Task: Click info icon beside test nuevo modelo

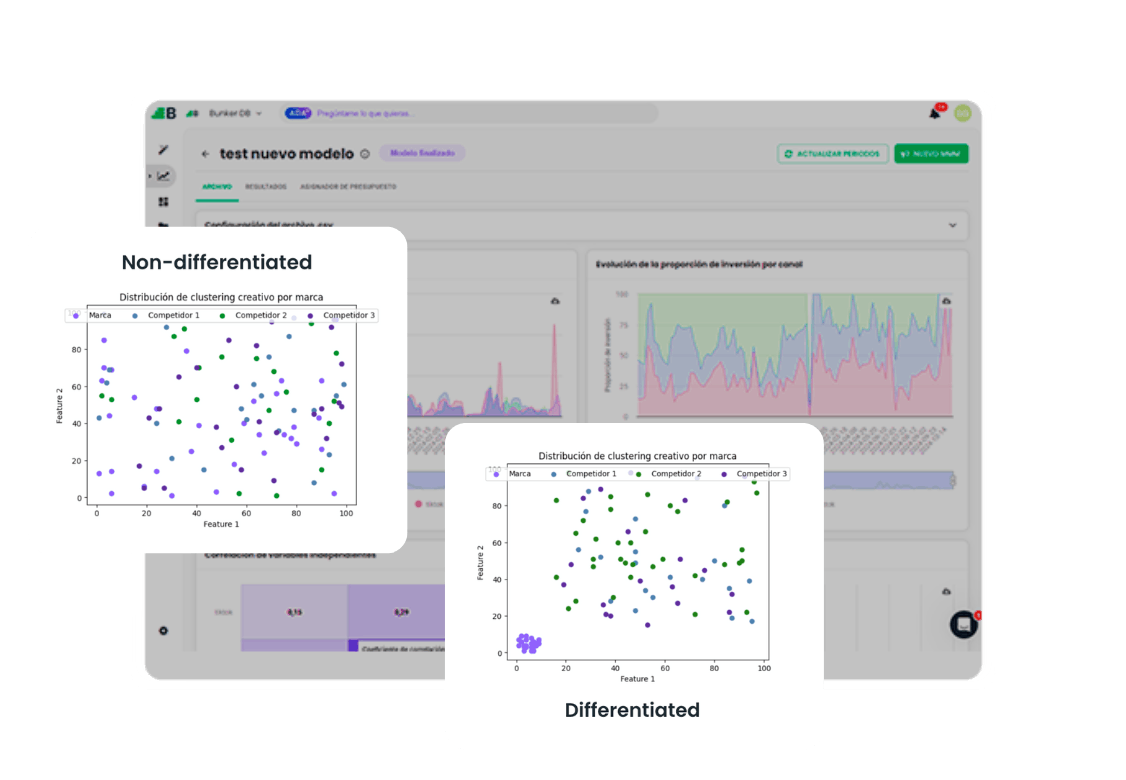Action: coord(365,154)
